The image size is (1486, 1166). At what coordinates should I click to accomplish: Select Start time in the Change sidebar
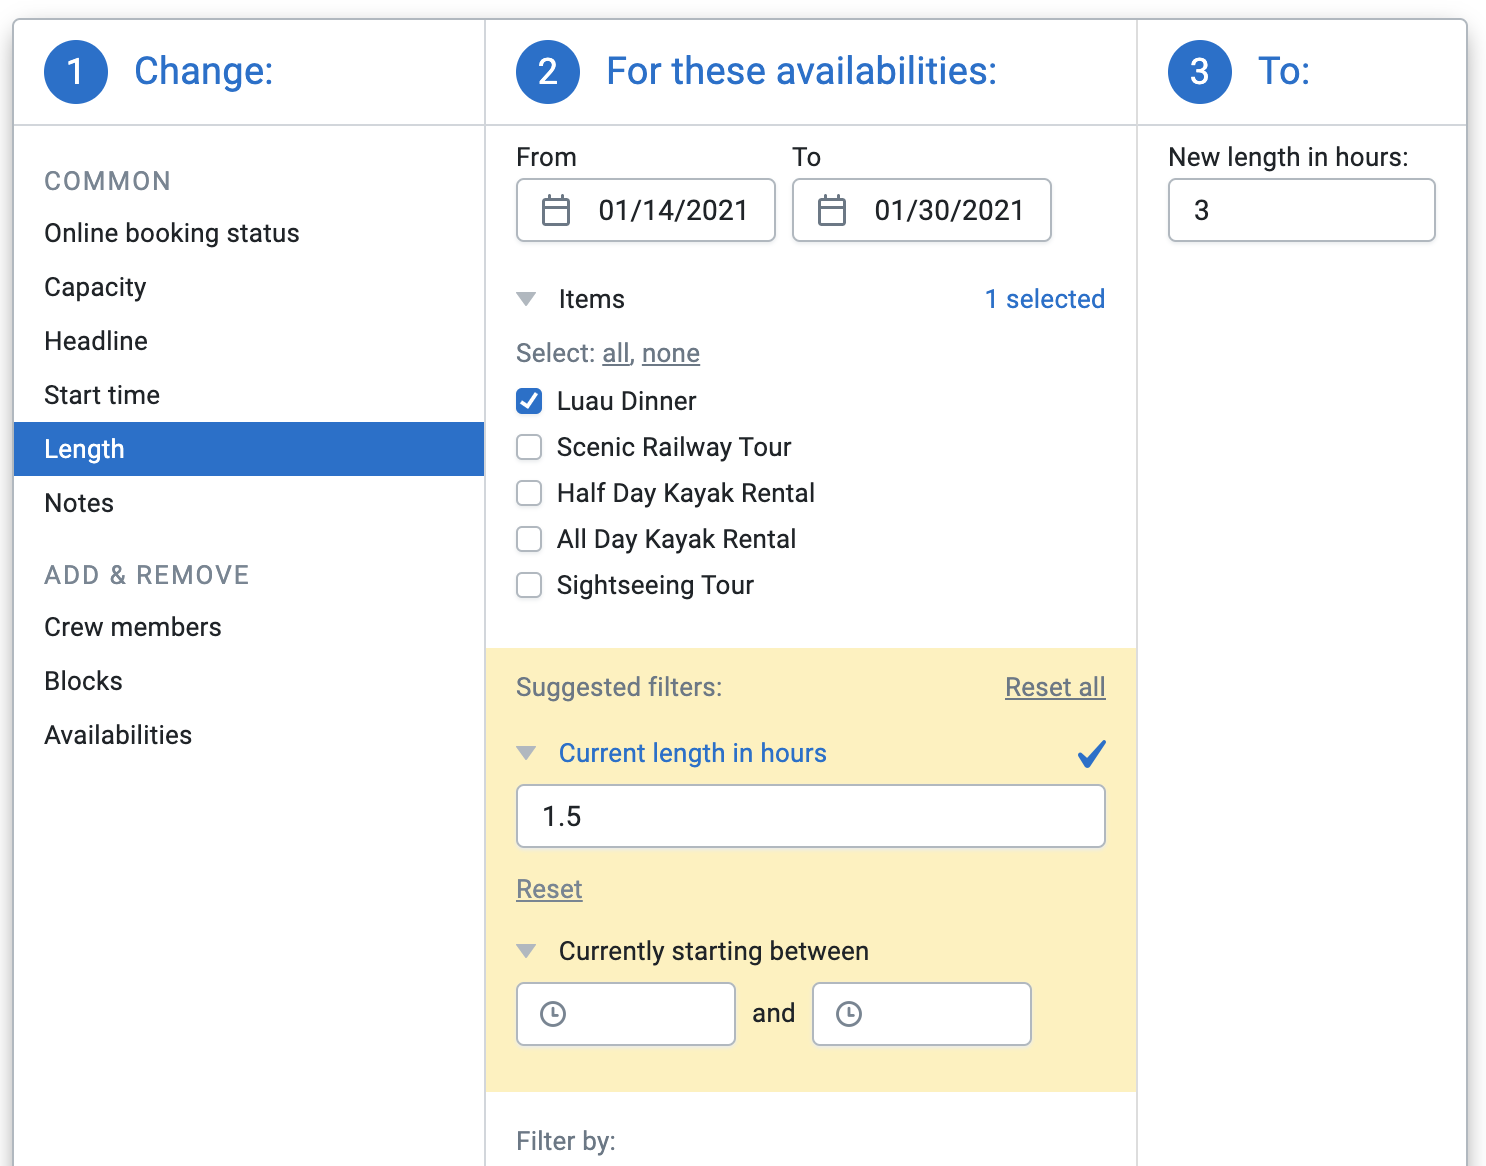(101, 394)
